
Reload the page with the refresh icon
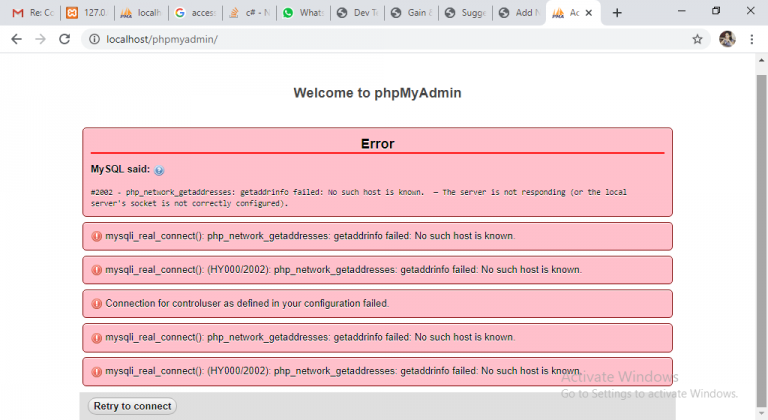(65, 39)
